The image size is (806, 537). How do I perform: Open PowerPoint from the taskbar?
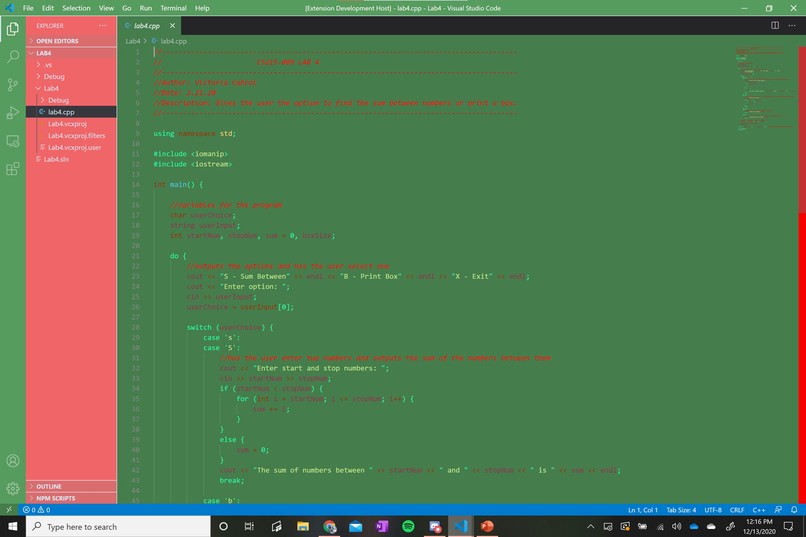tap(487, 526)
